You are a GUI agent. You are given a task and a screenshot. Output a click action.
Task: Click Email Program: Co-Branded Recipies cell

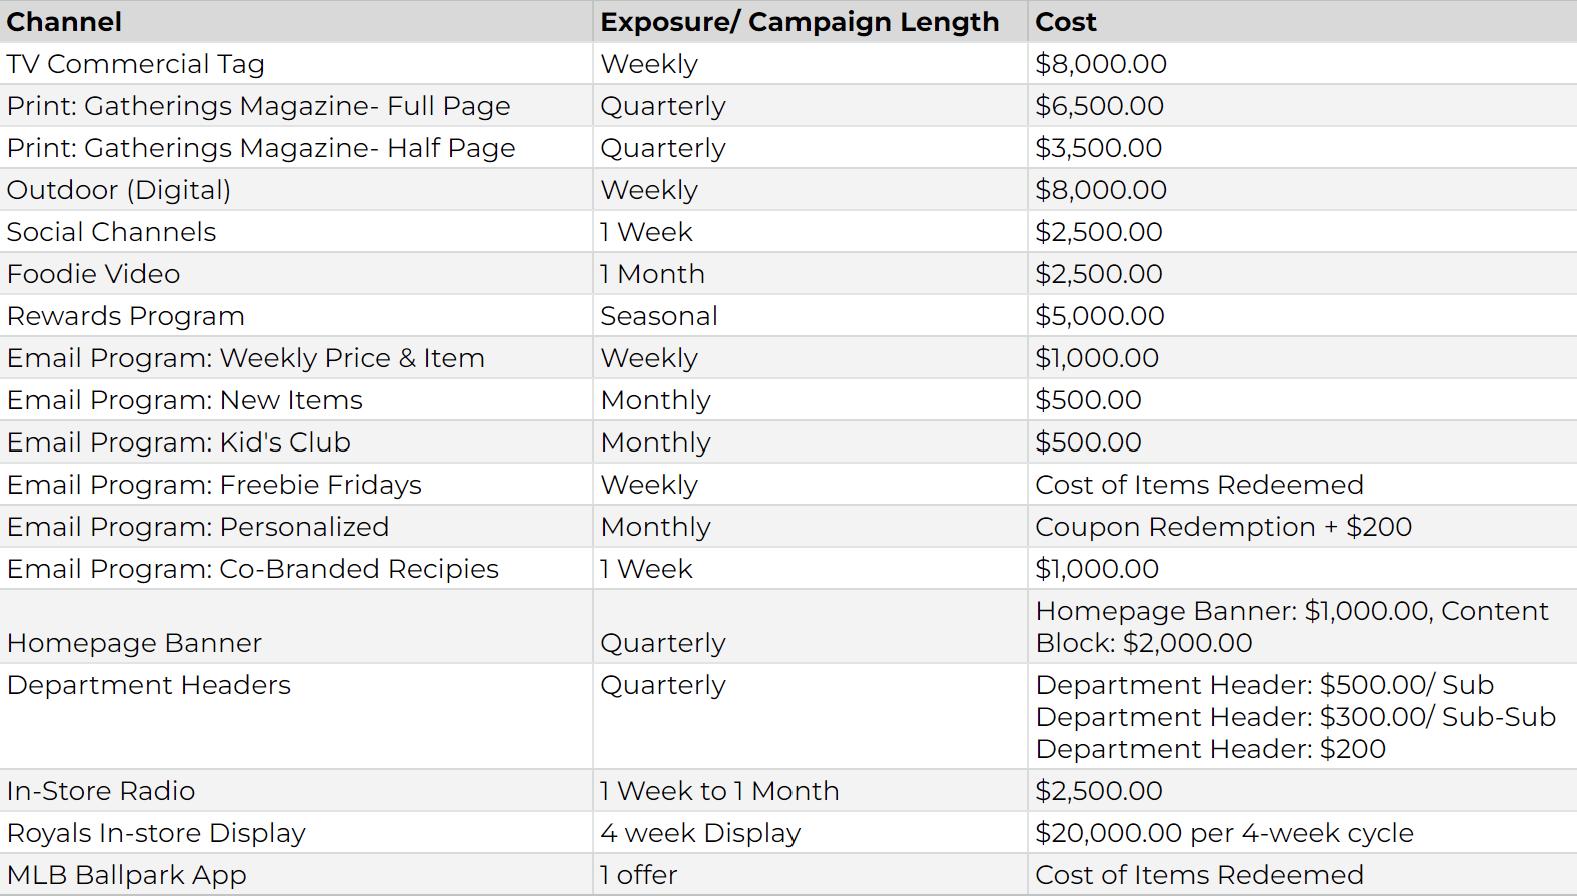point(252,569)
